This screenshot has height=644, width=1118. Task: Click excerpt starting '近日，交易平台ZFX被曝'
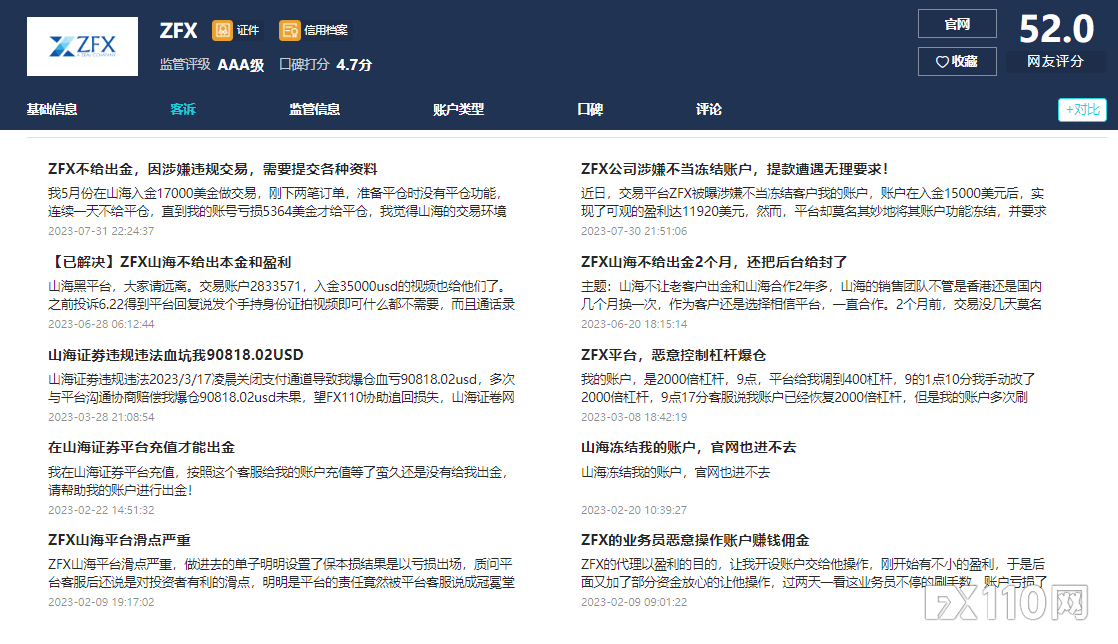(x=814, y=203)
